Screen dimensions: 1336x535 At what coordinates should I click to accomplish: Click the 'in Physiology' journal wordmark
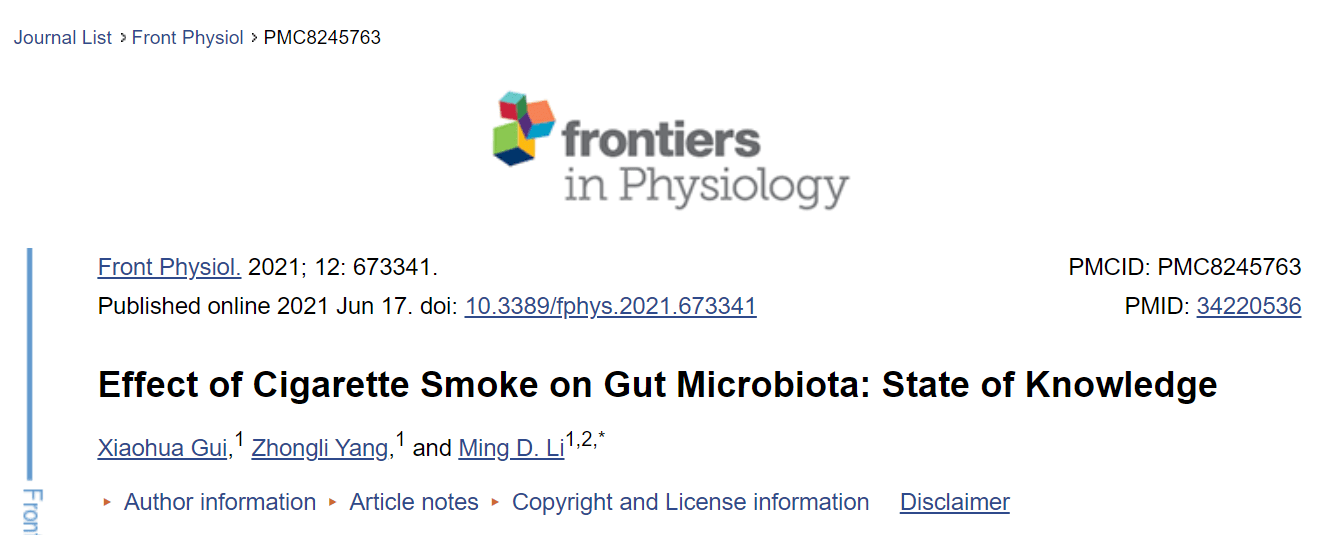706,188
